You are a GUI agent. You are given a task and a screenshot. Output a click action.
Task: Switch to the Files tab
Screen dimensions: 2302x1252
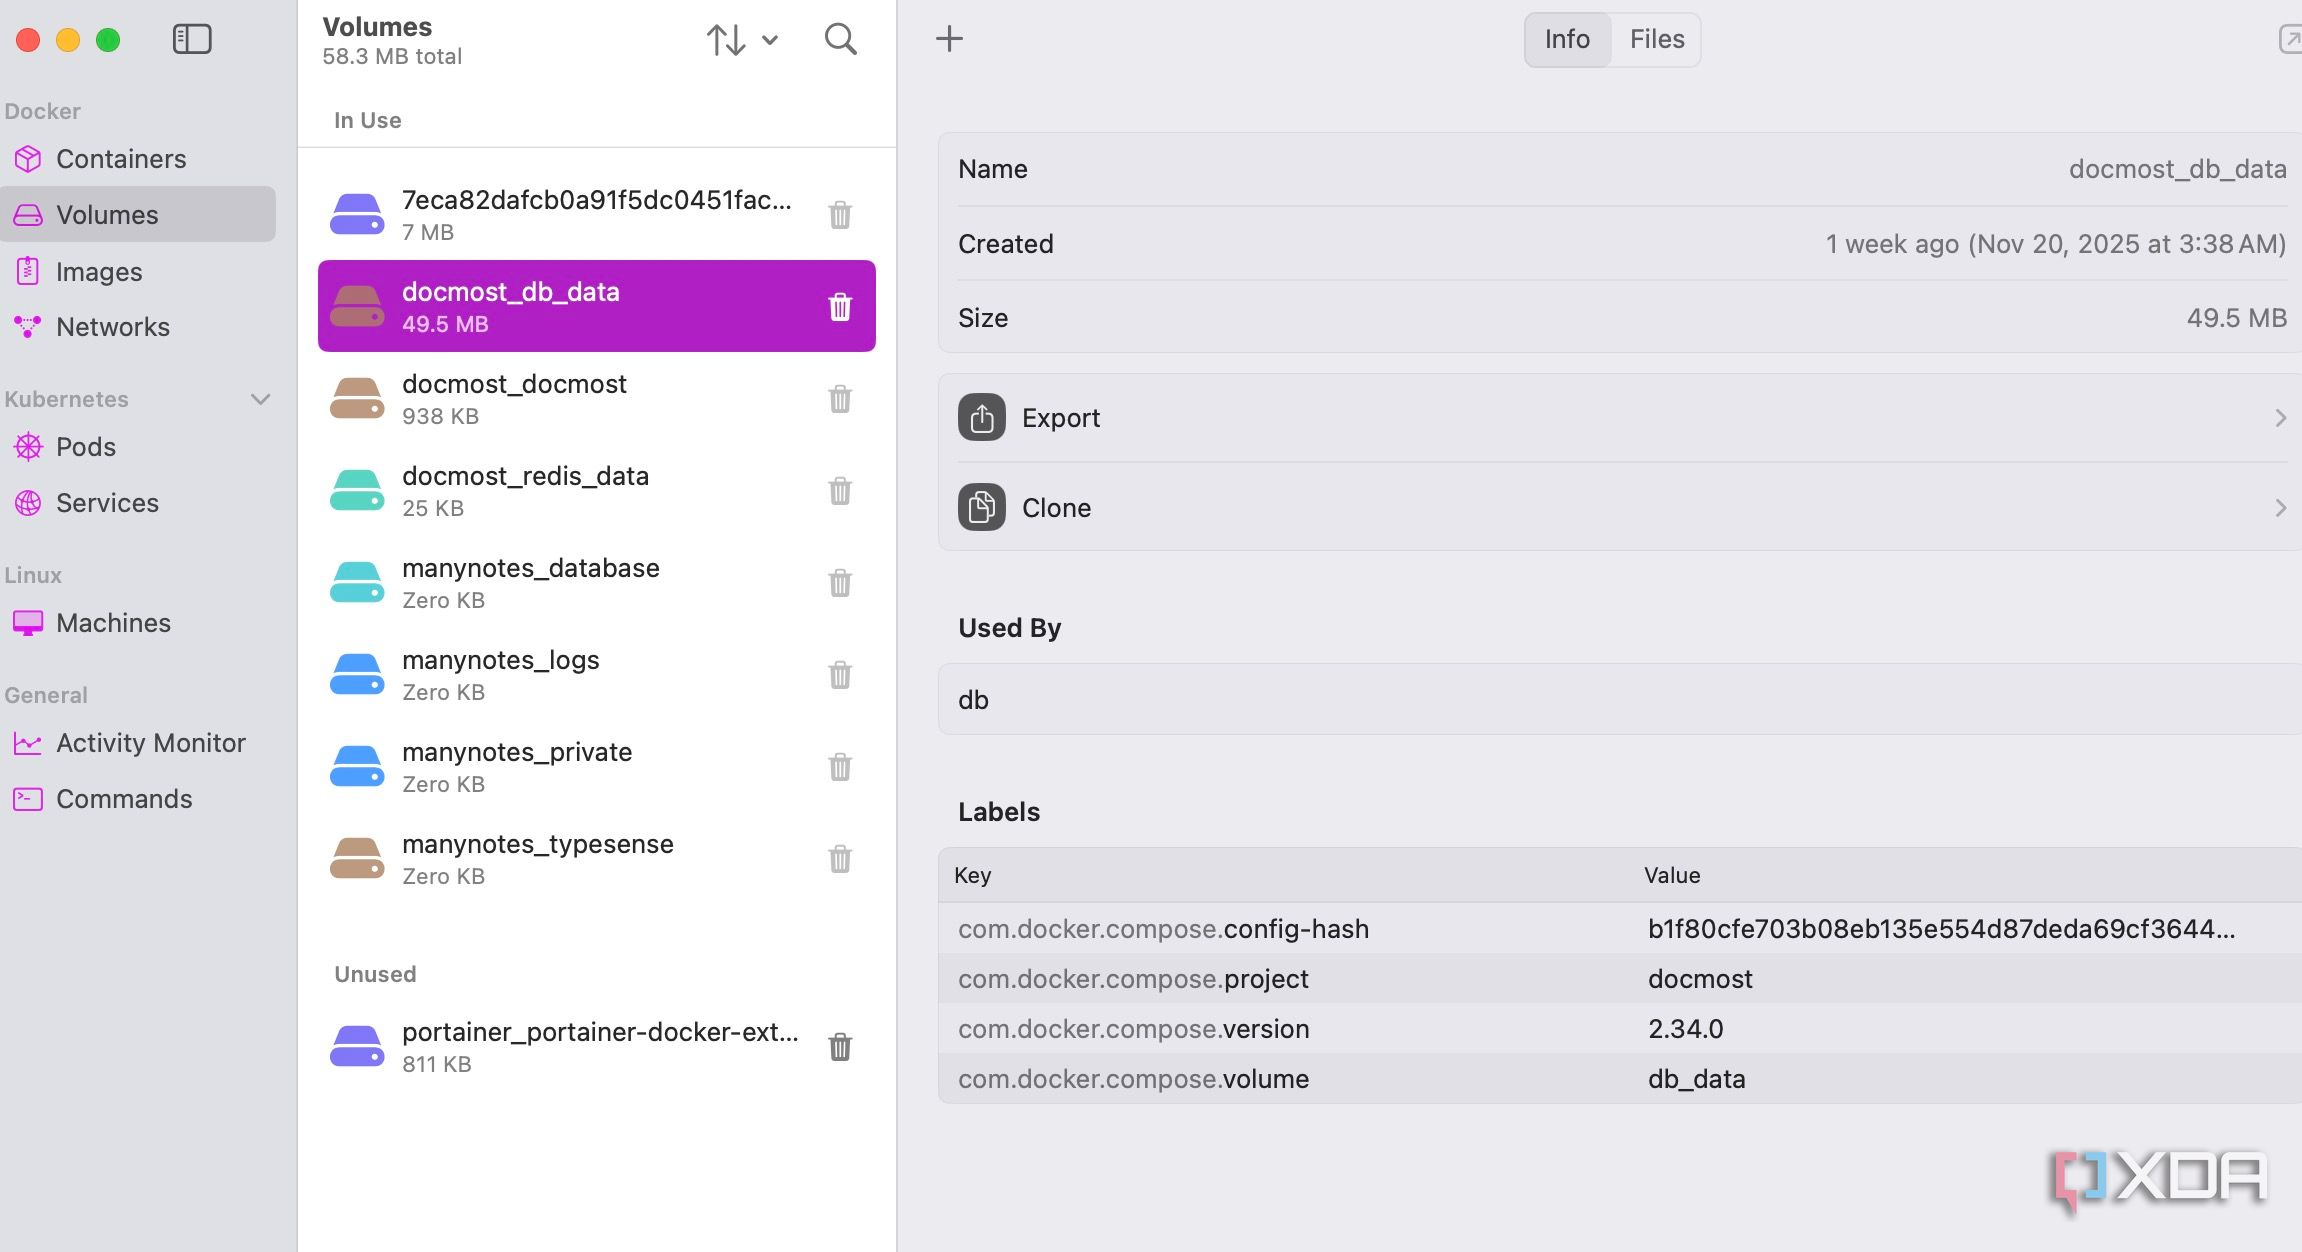(x=1657, y=39)
